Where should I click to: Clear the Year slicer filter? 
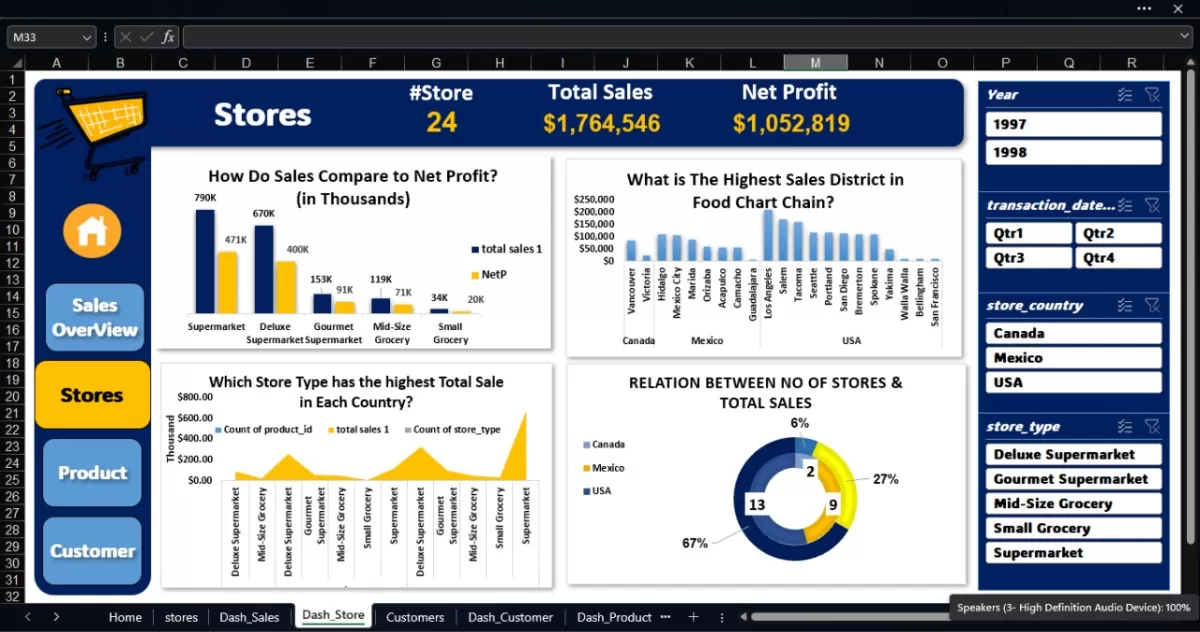(x=1152, y=95)
